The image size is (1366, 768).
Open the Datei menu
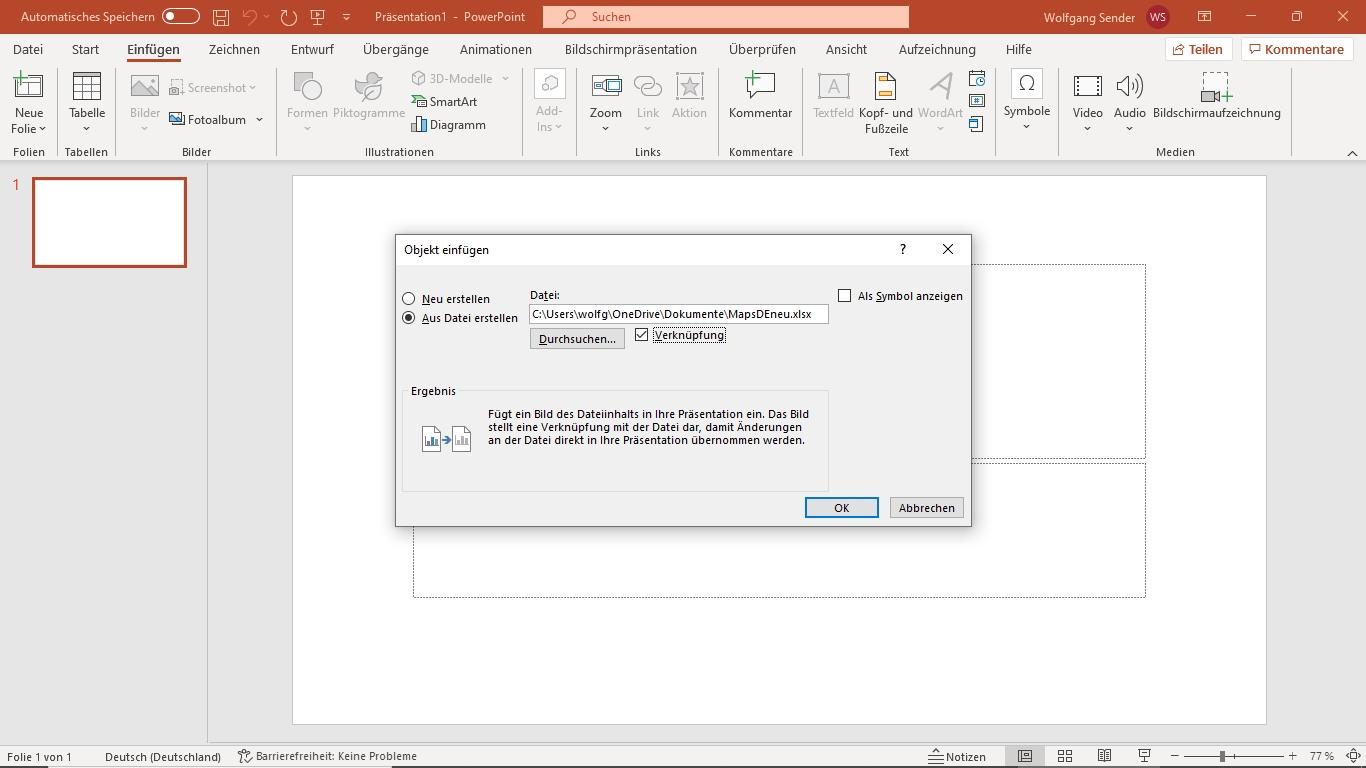pyautogui.click(x=28, y=49)
